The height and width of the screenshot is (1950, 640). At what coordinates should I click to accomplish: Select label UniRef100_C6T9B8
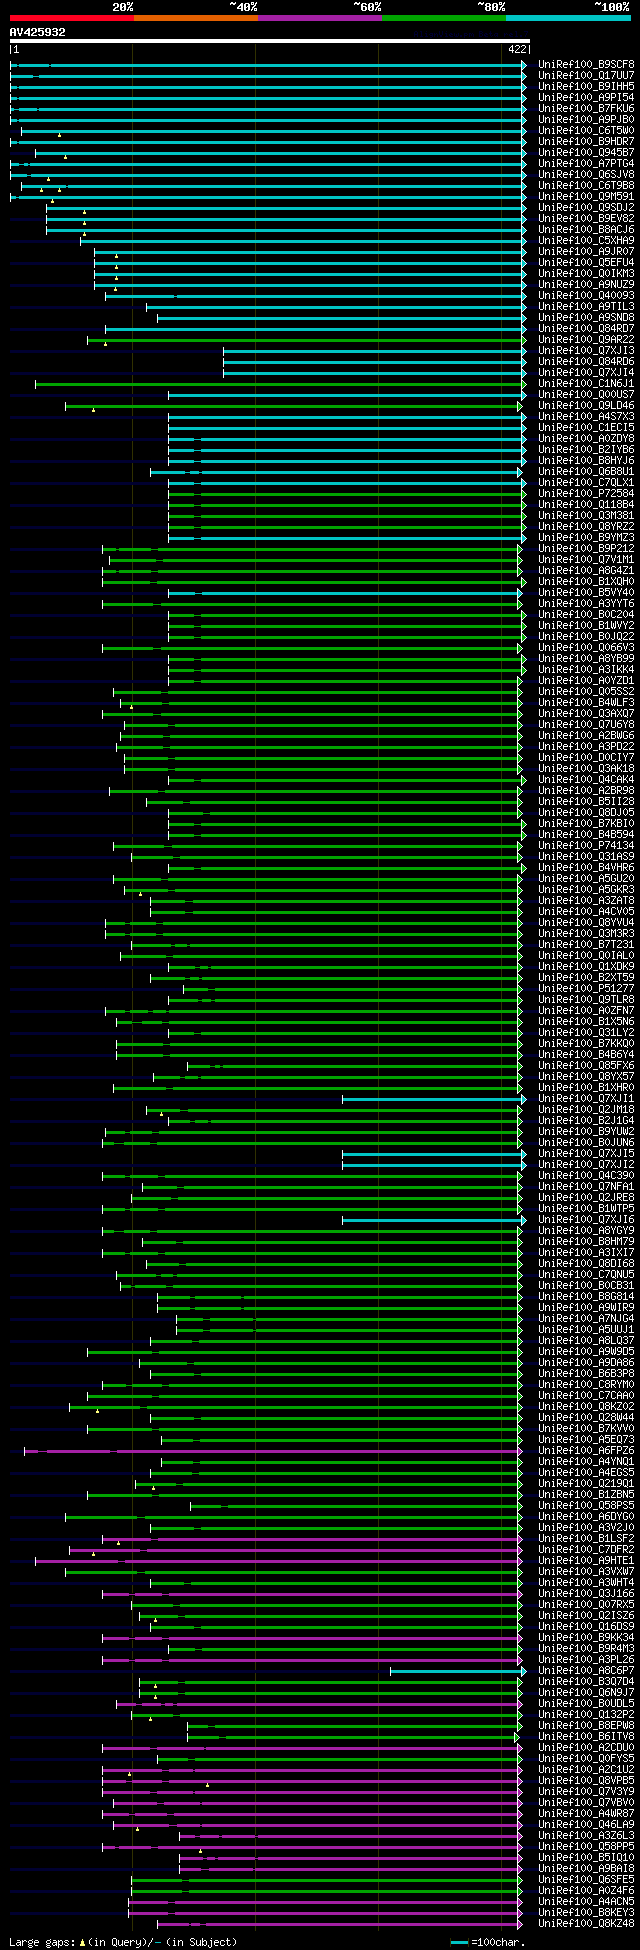tap(586, 186)
